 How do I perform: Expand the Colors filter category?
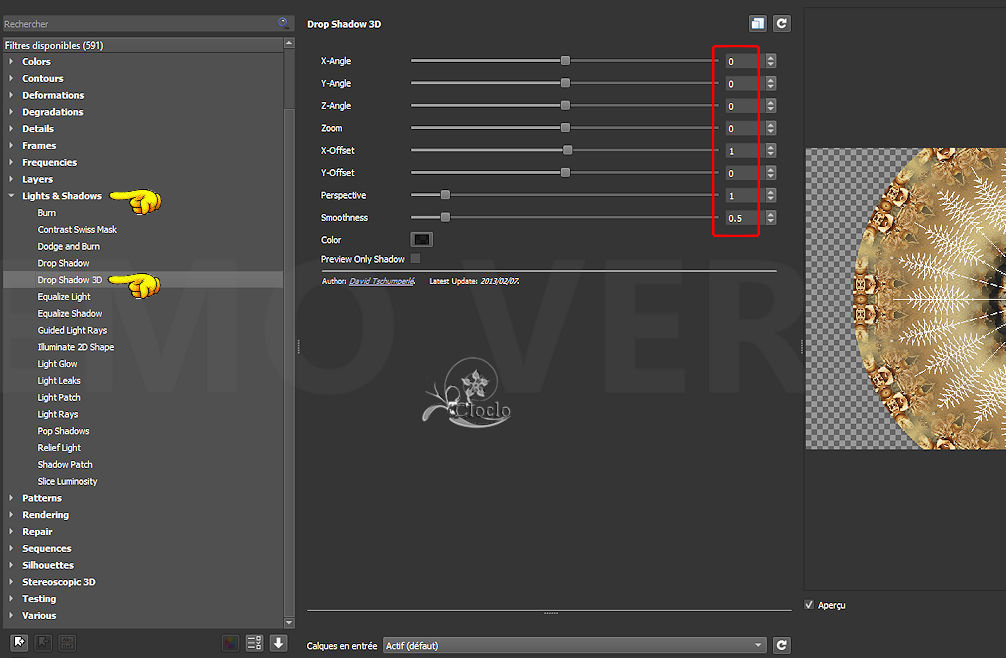tap(11, 62)
